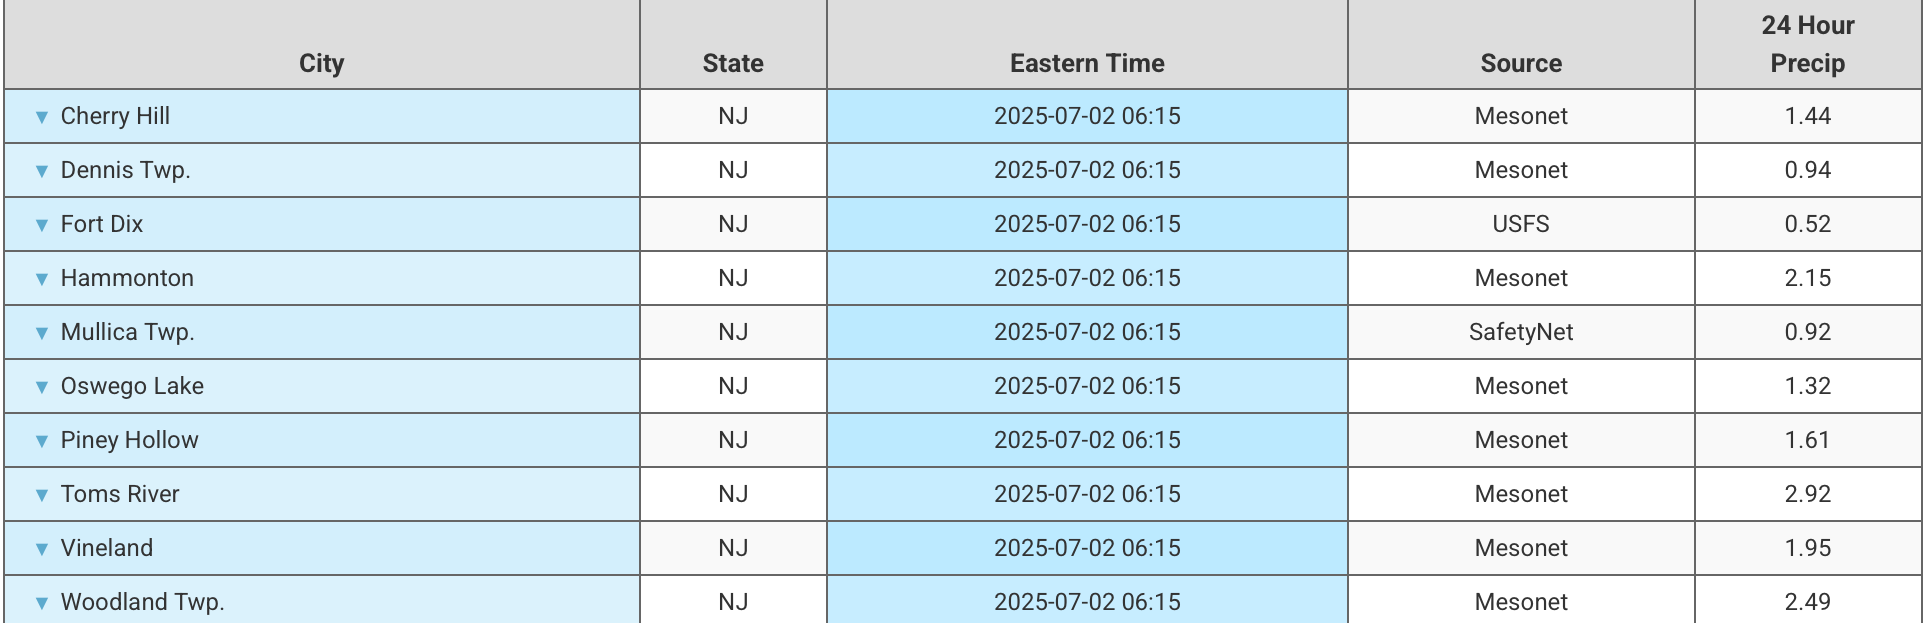Image resolution: width=1932 pixels, height=623 pixels.
Task: Sort table by State column header
Action: tap(733, 63)
